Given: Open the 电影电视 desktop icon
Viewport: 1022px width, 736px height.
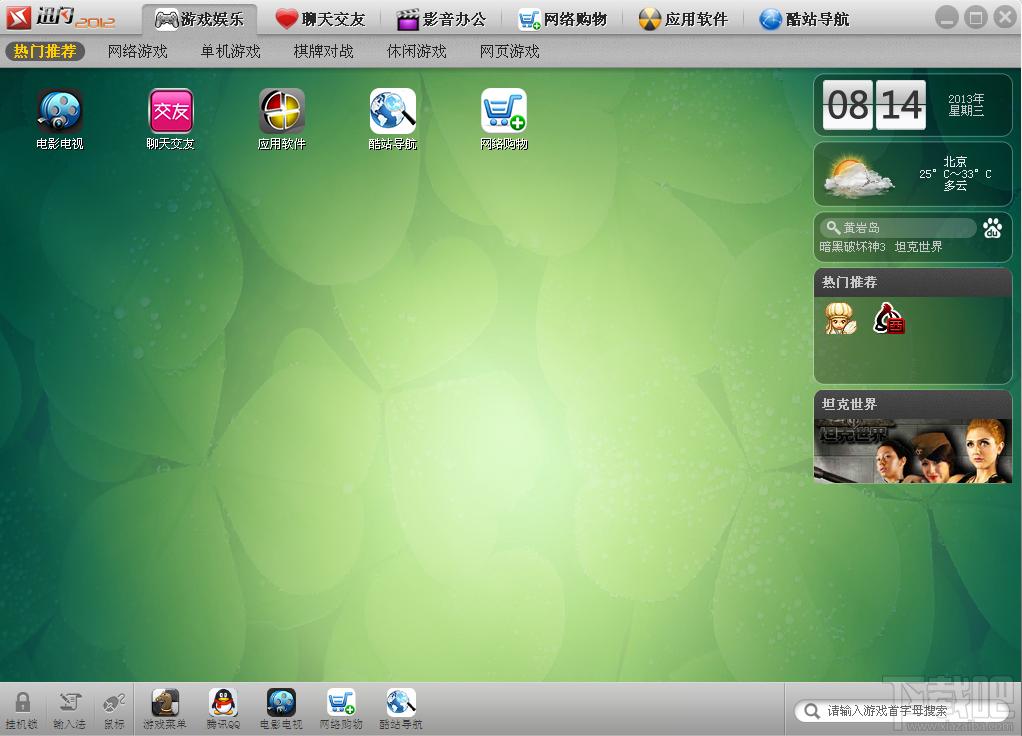Looking at the screenshot, I should click(x=59, y=119).
